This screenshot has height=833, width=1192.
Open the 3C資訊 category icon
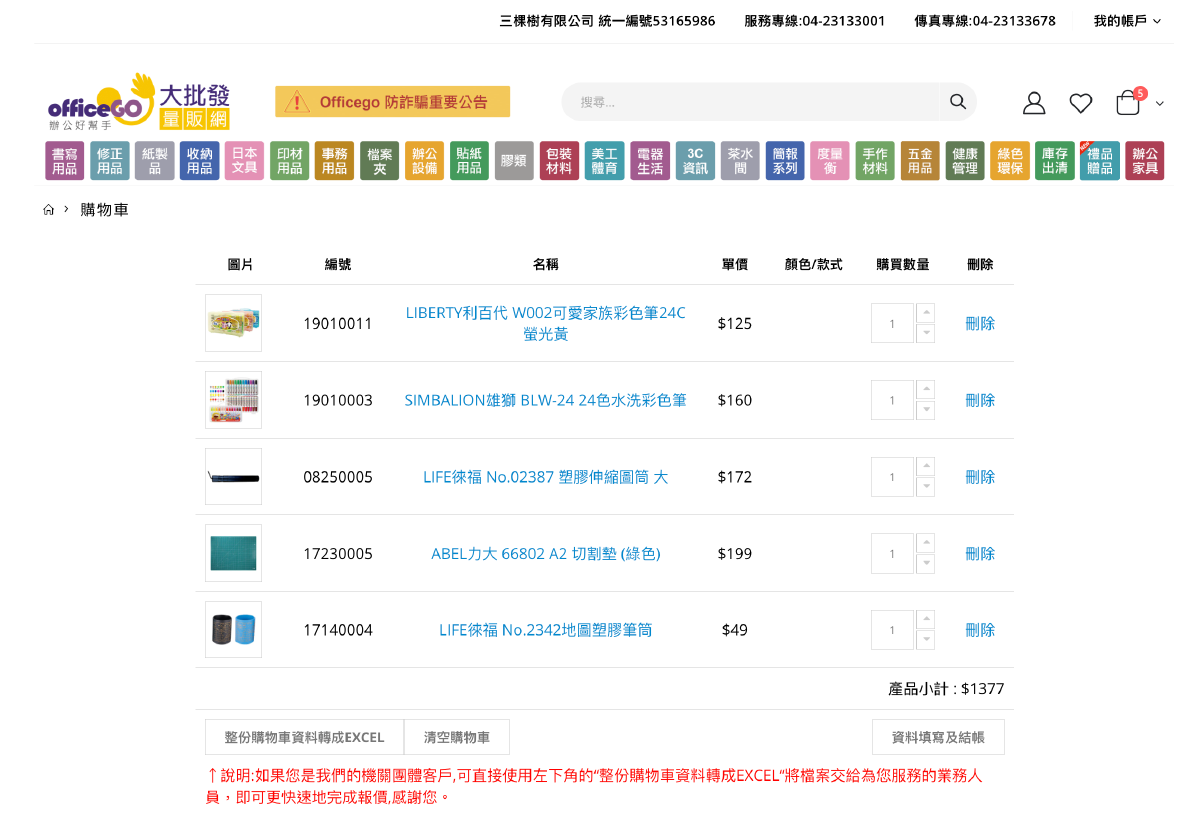[x=695, y=161]
